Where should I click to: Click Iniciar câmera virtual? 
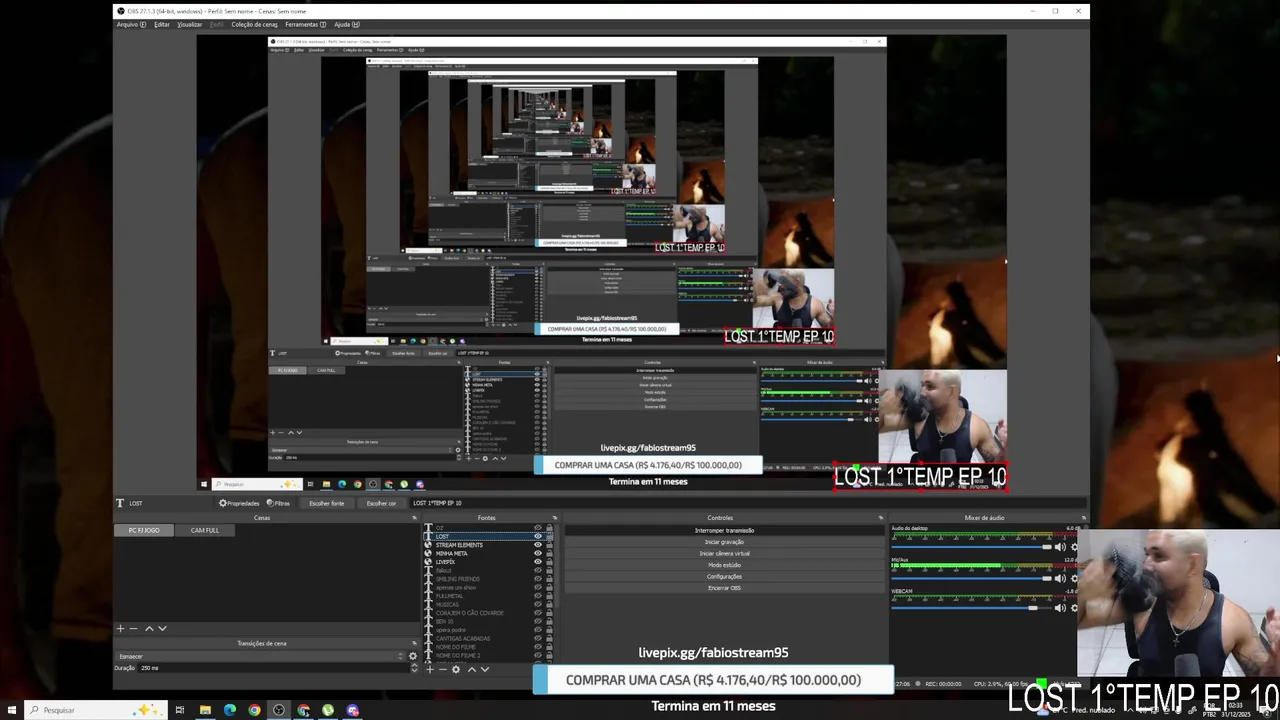pos(725,553)
